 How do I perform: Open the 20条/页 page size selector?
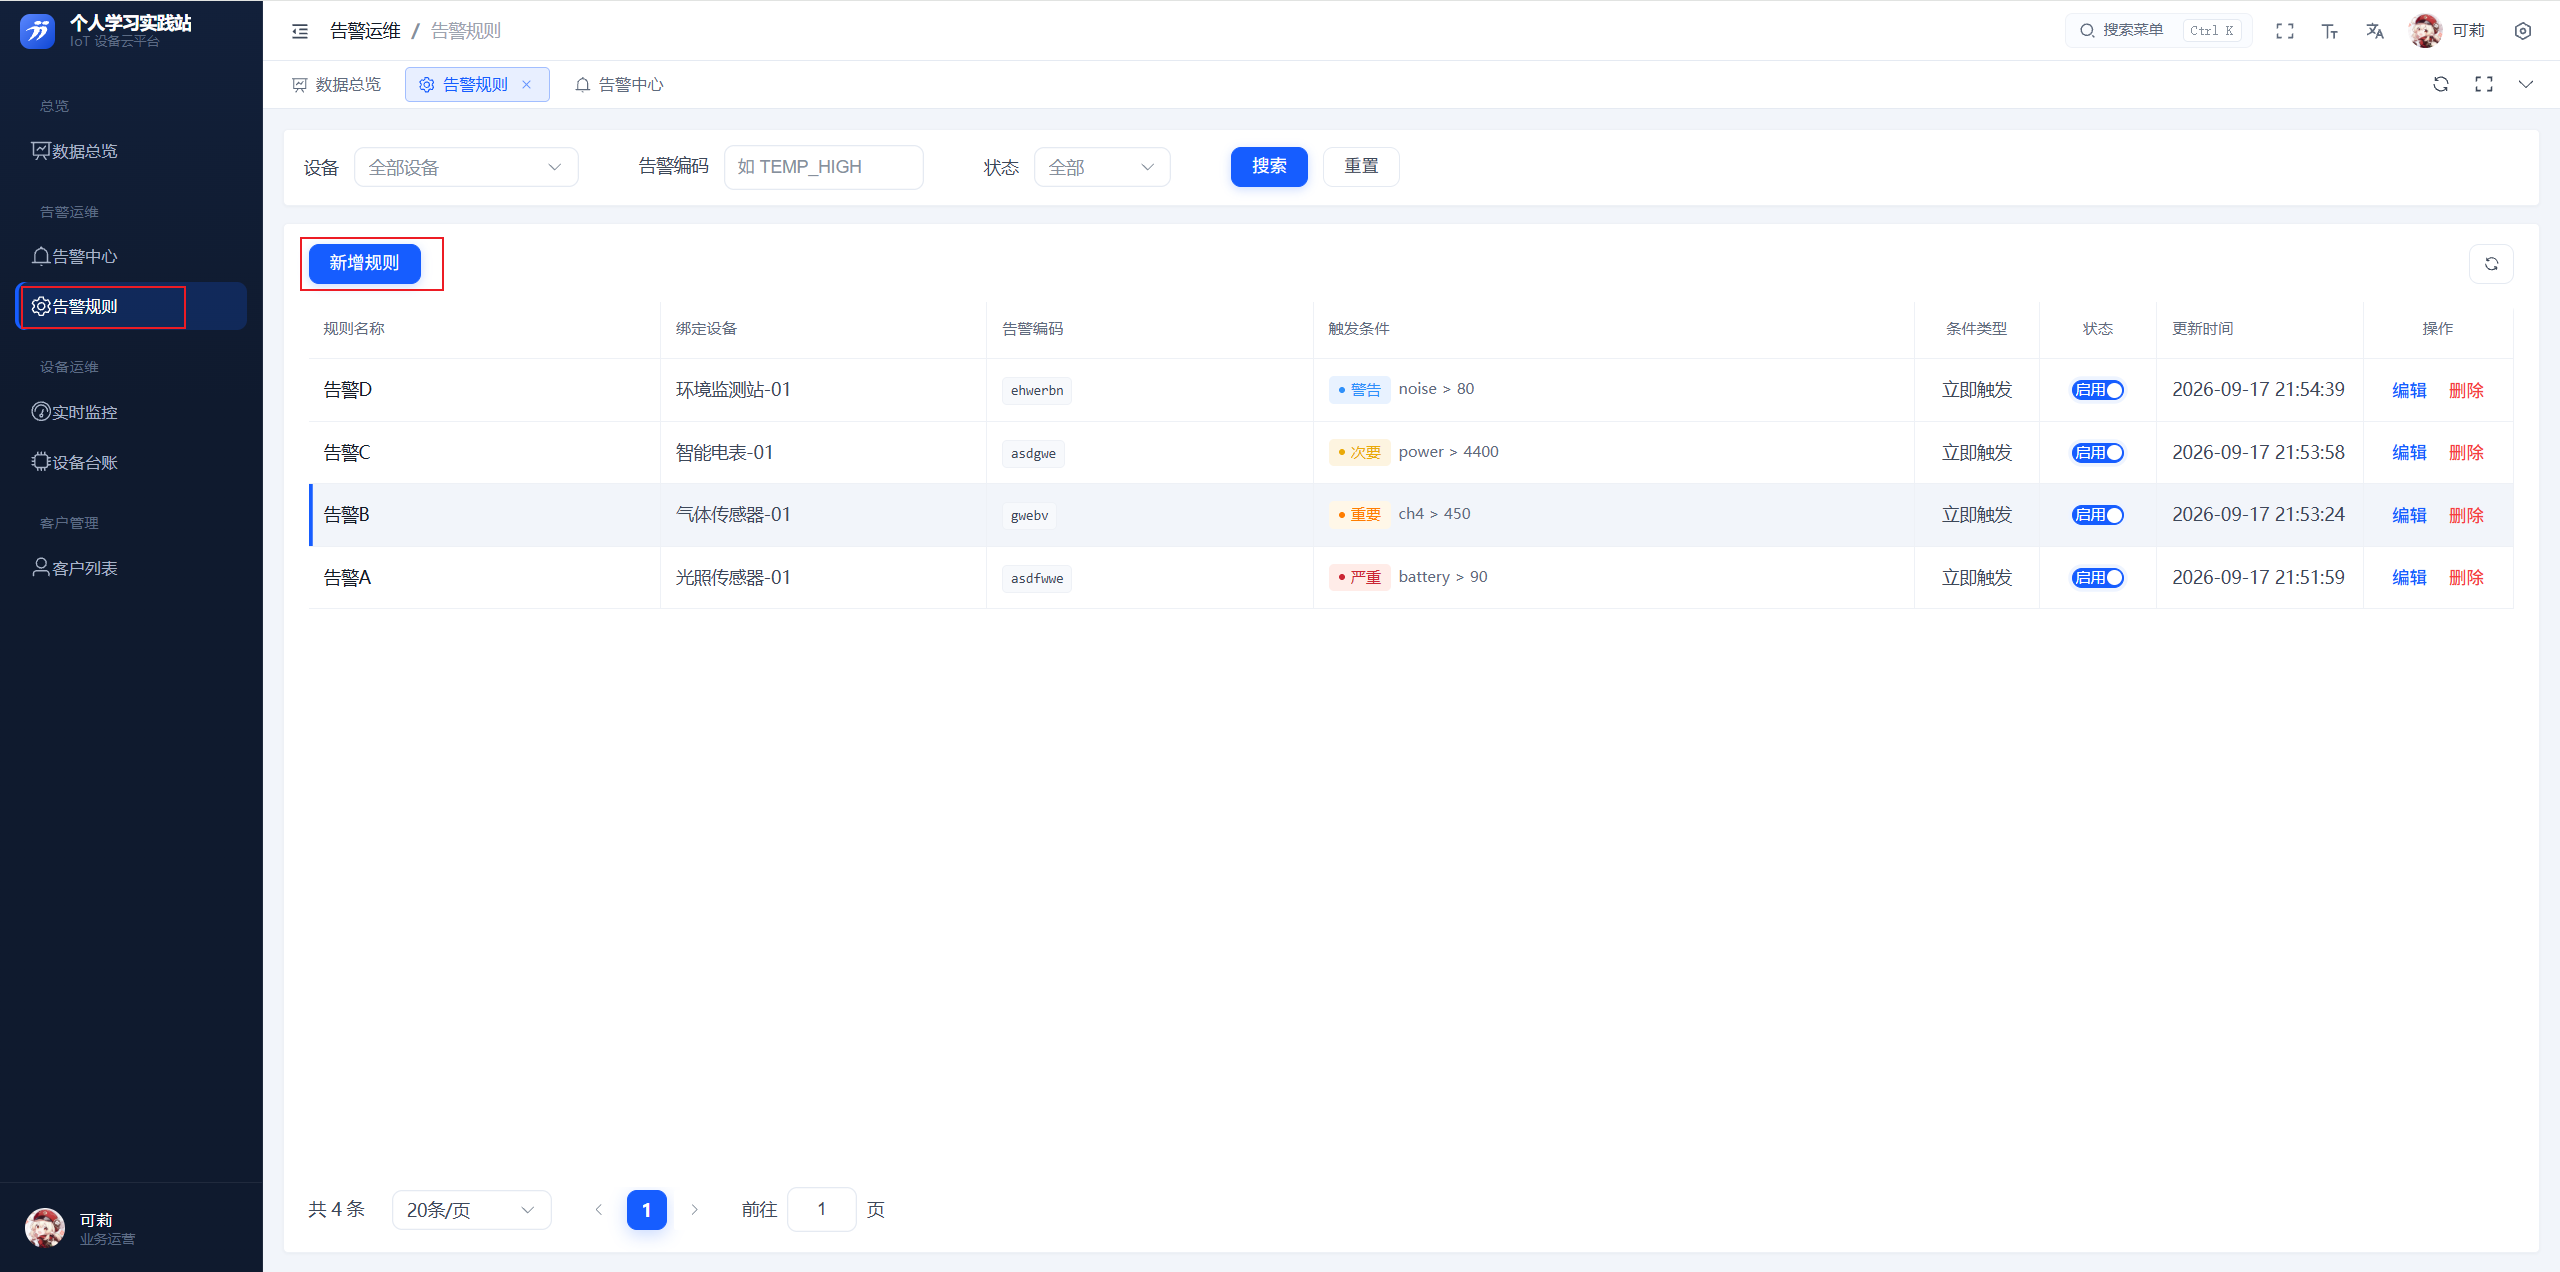(x=471, y=1210)
